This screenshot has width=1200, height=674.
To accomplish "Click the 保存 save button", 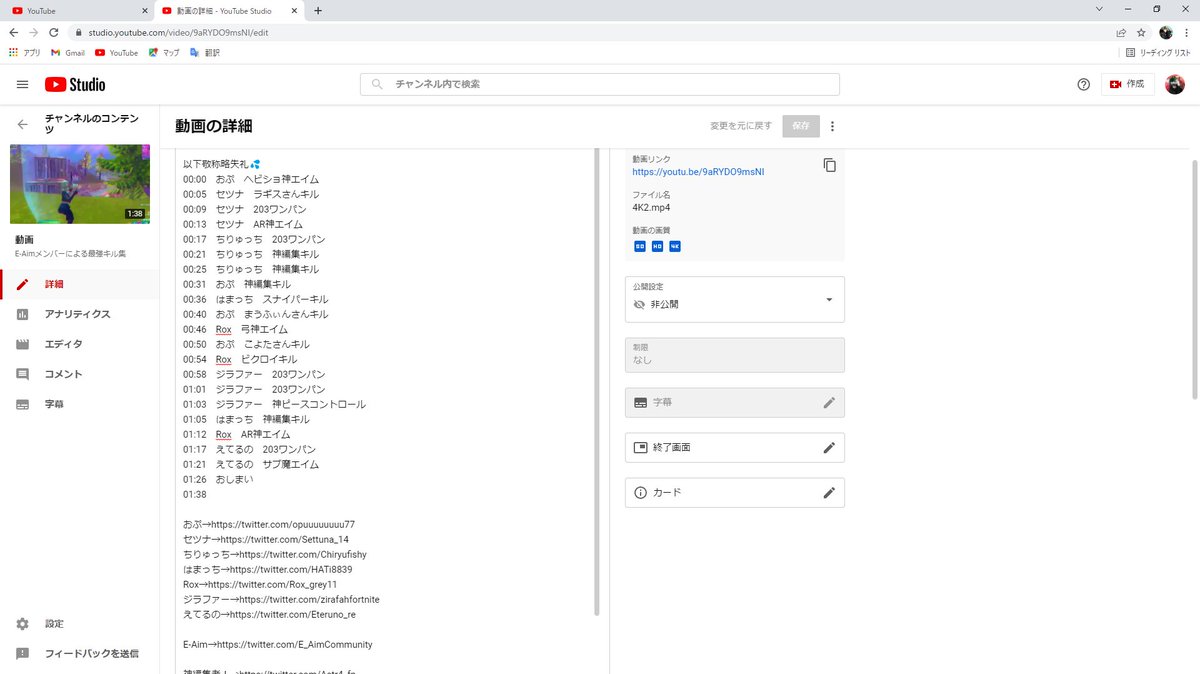I will 801,126.
